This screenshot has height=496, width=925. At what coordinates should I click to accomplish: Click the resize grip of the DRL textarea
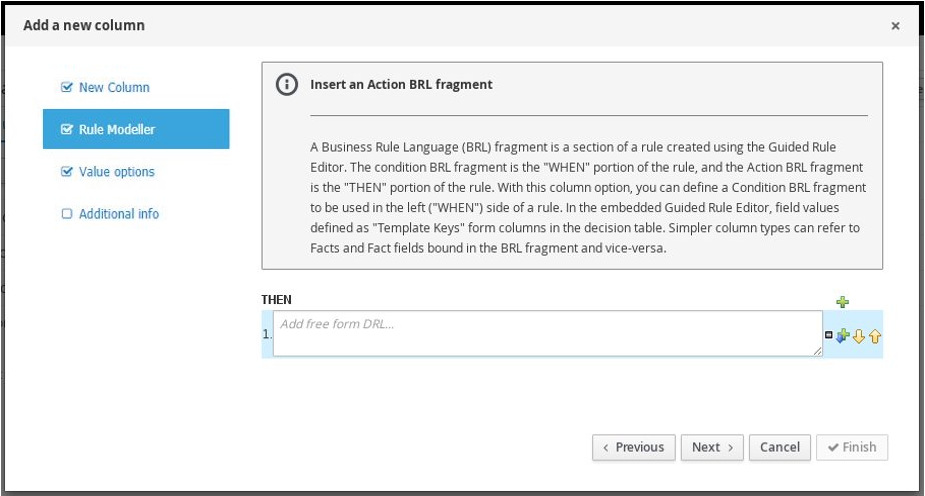click(817, 351)
